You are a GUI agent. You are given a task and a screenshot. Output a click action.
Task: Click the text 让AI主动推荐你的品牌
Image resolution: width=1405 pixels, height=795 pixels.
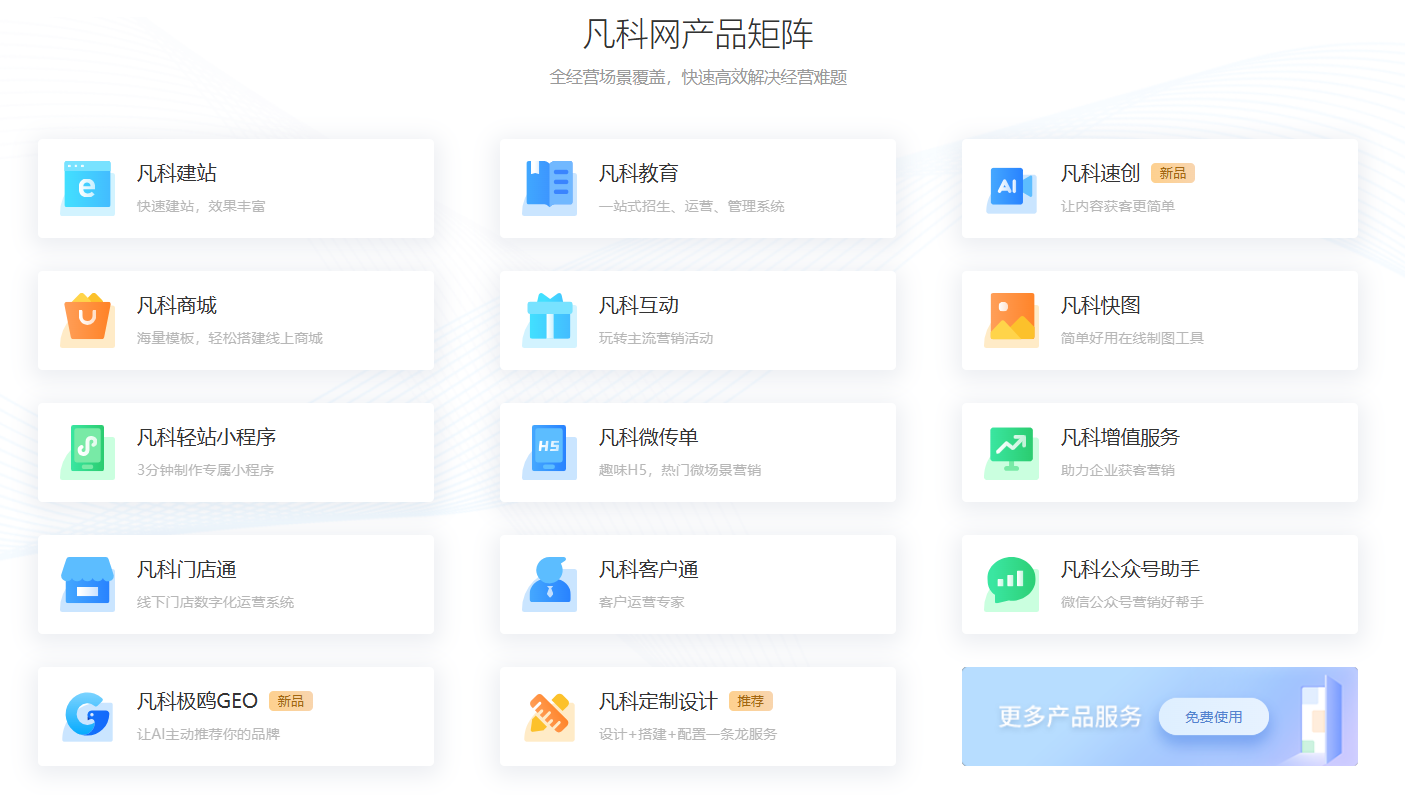point(208,734)
